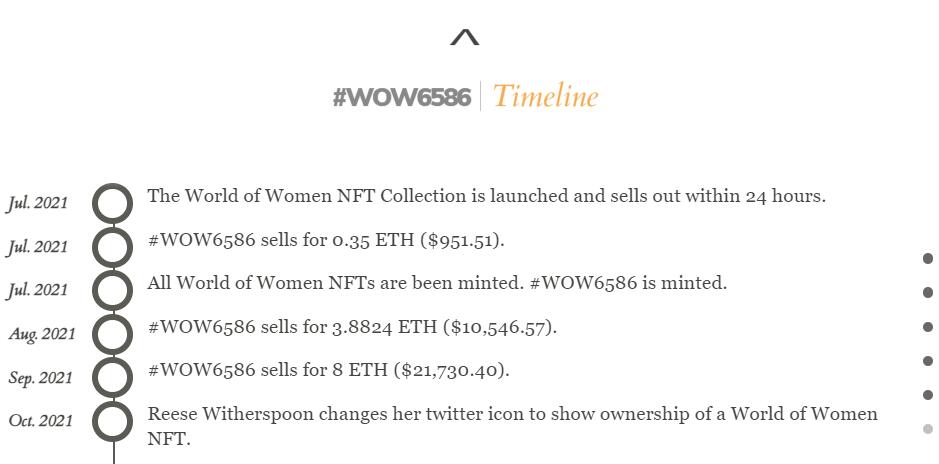The width and height of the screenshot is (939, 464).
Task: Select the Oct. 2021 timeline circle
Action: click(113, 421)
